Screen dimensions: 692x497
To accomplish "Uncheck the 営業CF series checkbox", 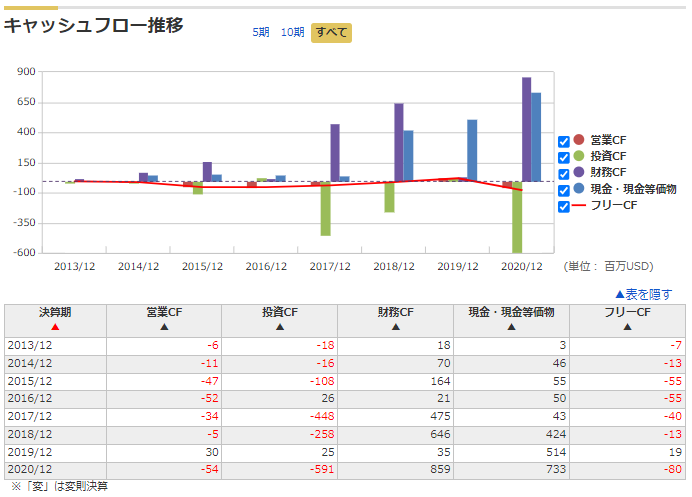I will pos(564,141).
